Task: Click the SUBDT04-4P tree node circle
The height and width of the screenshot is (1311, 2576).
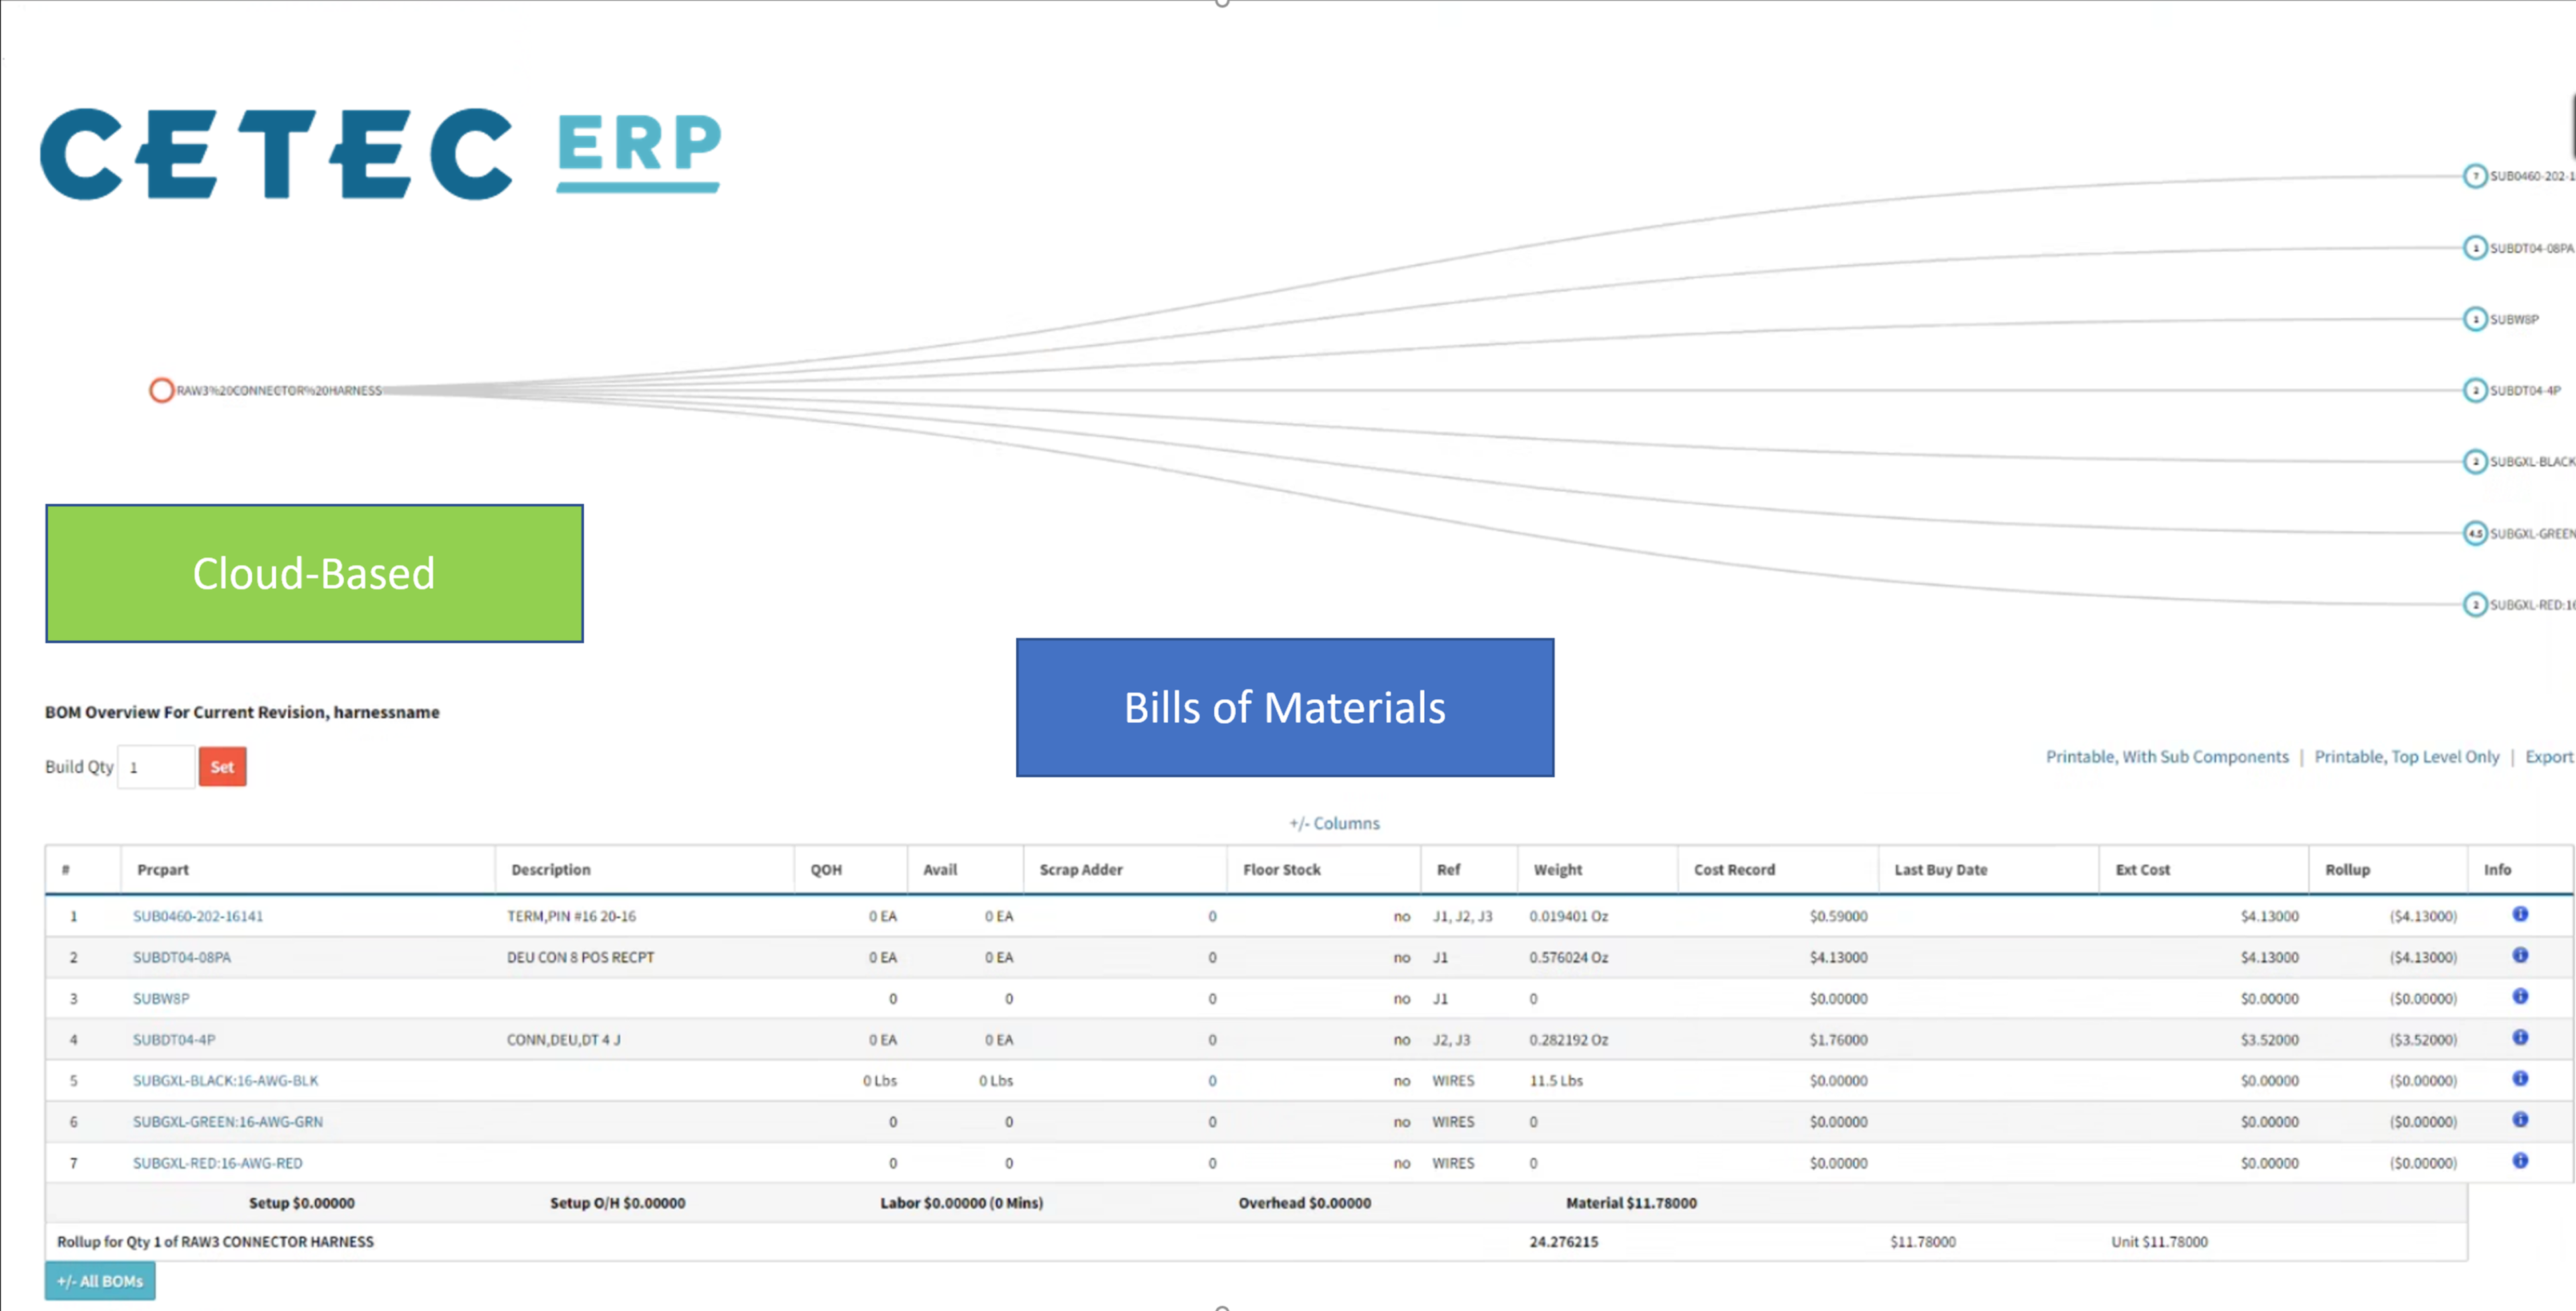Action: [2475, 390]
